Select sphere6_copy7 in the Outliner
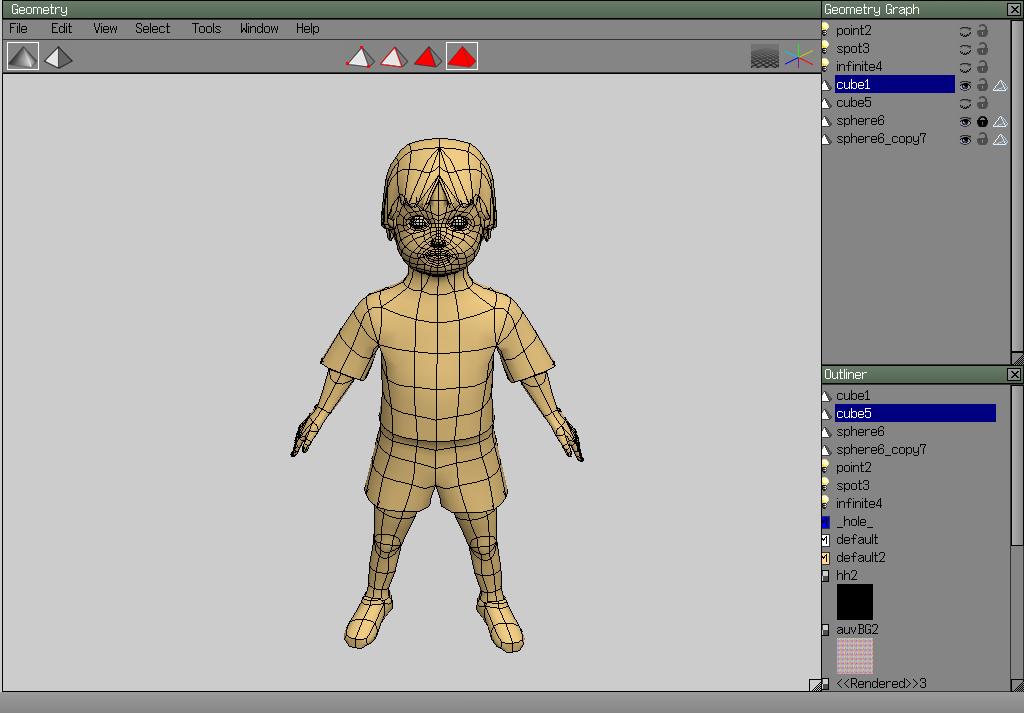Image resolution: width=1024 pixels, height=713 pixels. pyautogui.click(x=881, y=449)
